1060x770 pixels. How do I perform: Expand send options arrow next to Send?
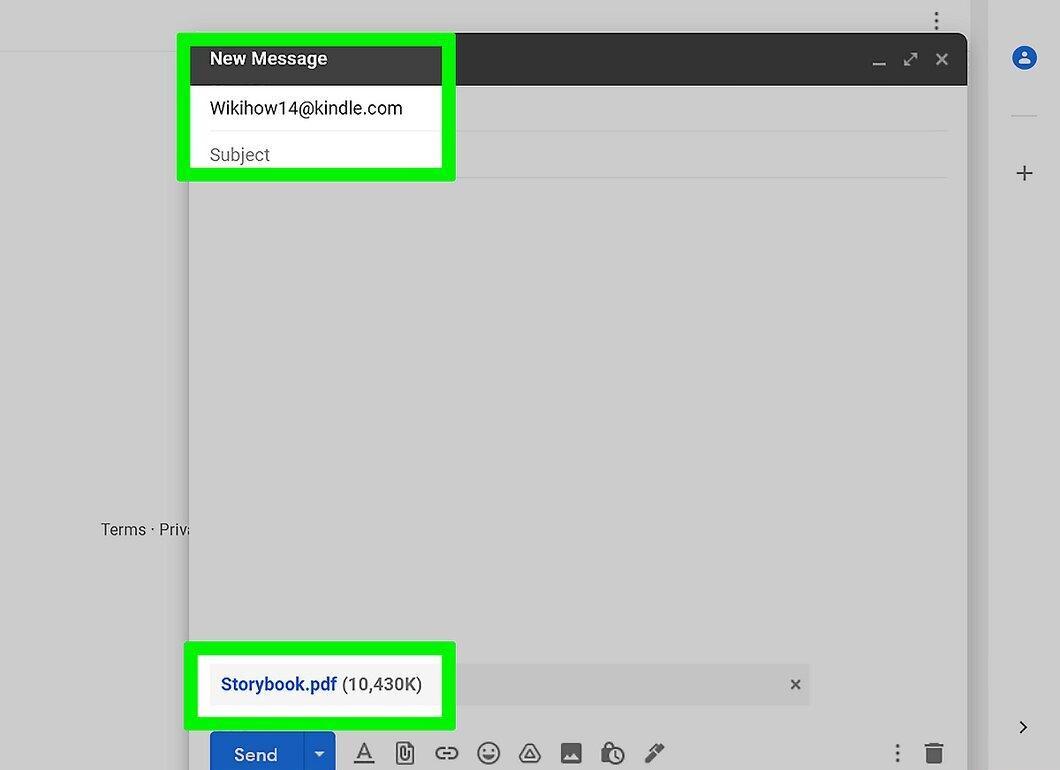[319, 752]
